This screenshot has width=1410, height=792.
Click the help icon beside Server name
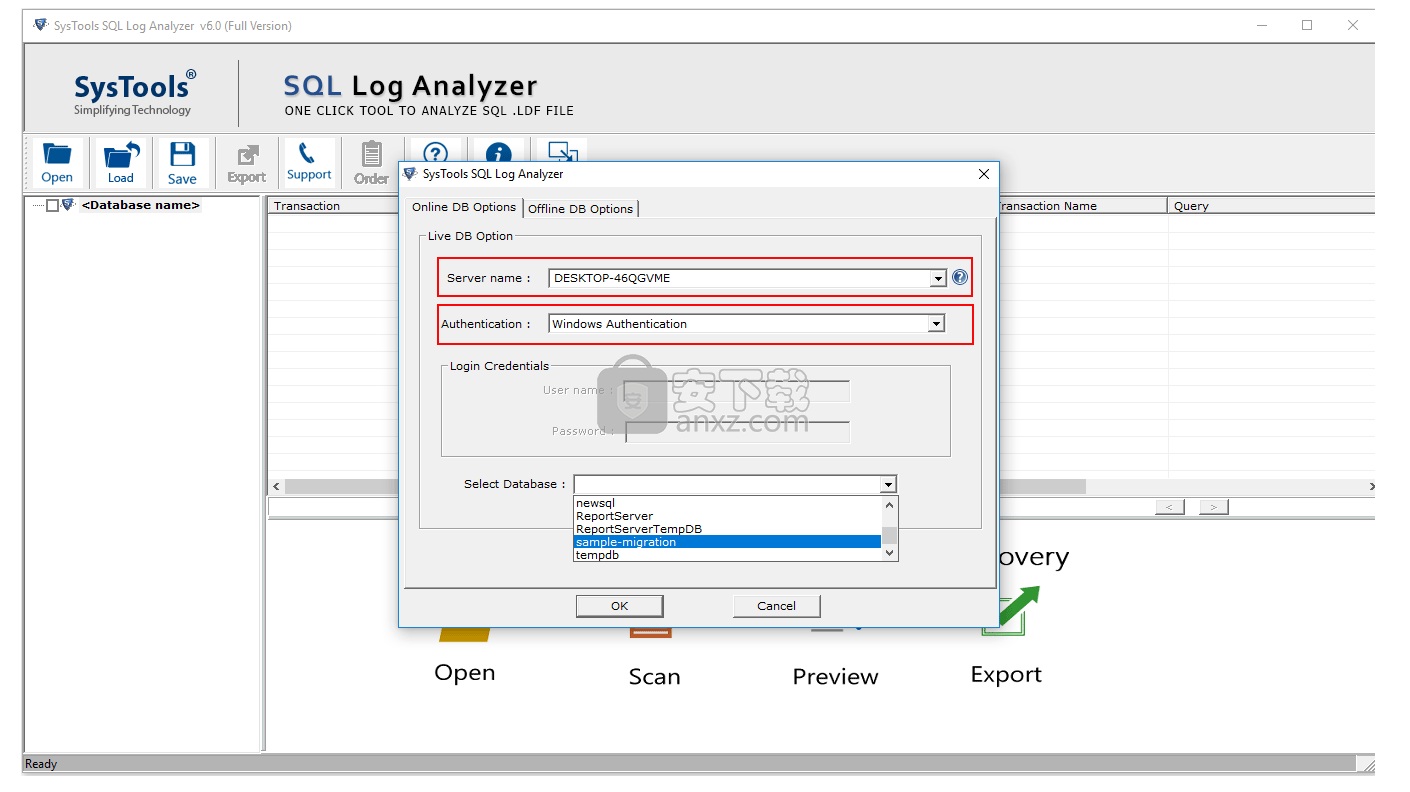pos(960,278)
